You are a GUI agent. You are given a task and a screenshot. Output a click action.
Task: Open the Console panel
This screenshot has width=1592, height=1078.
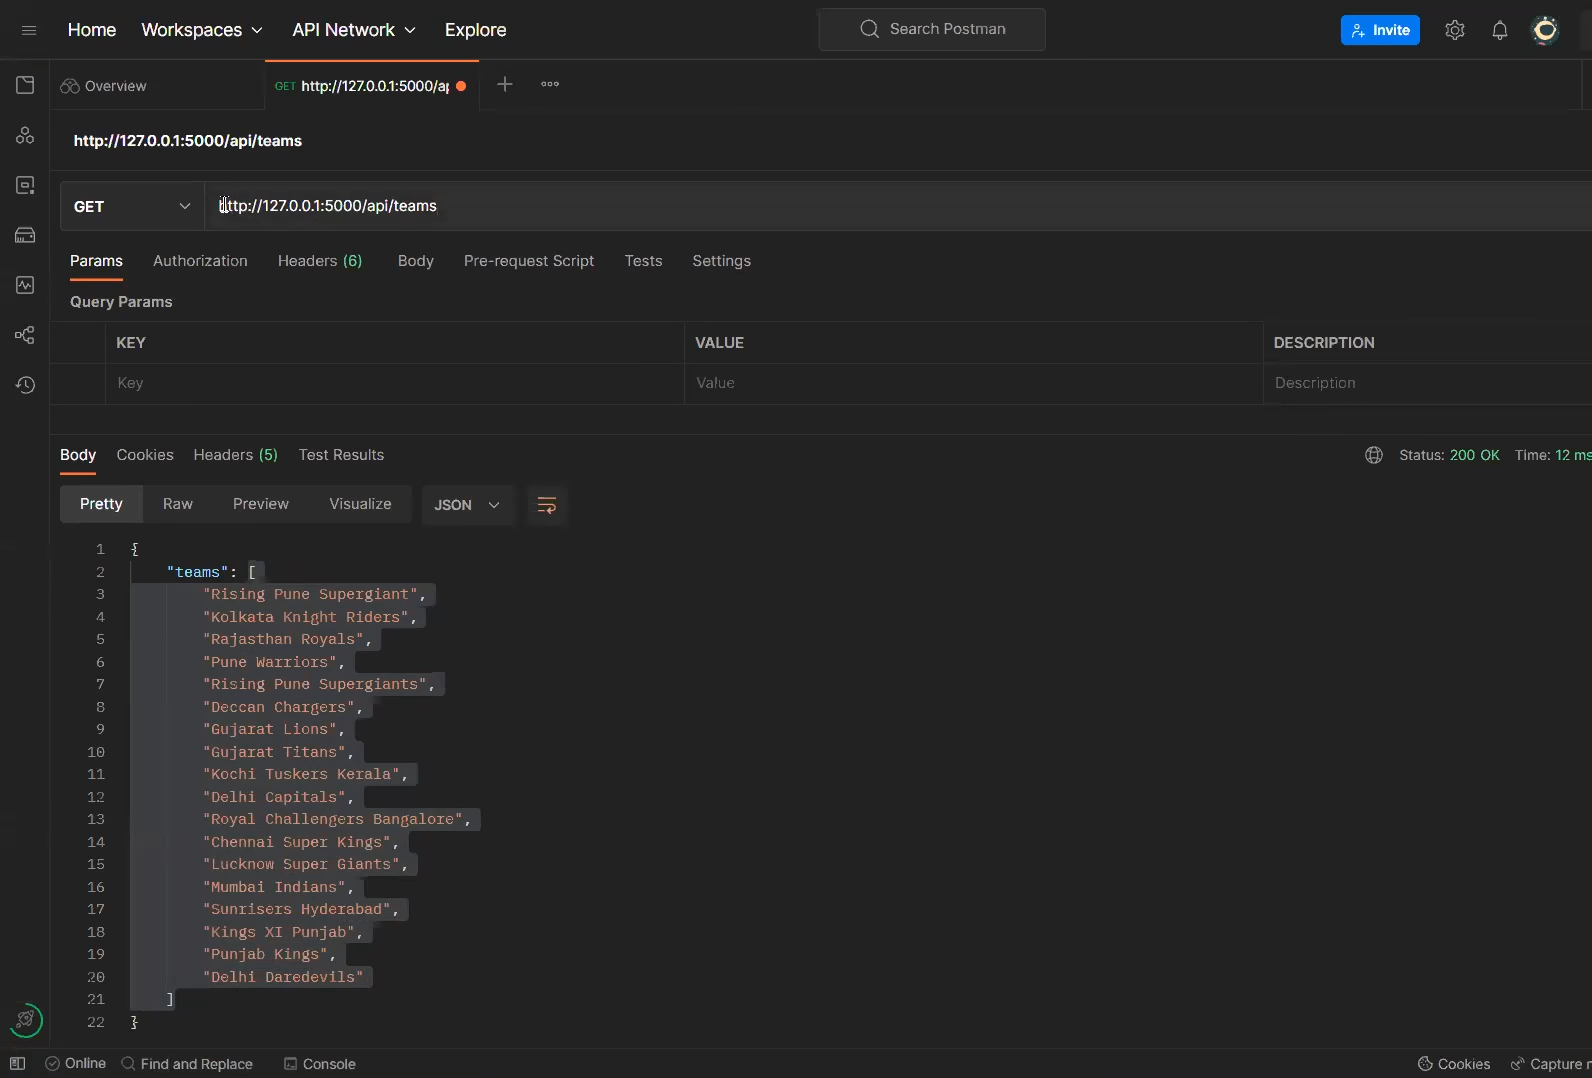click(x=320, y=1064)
